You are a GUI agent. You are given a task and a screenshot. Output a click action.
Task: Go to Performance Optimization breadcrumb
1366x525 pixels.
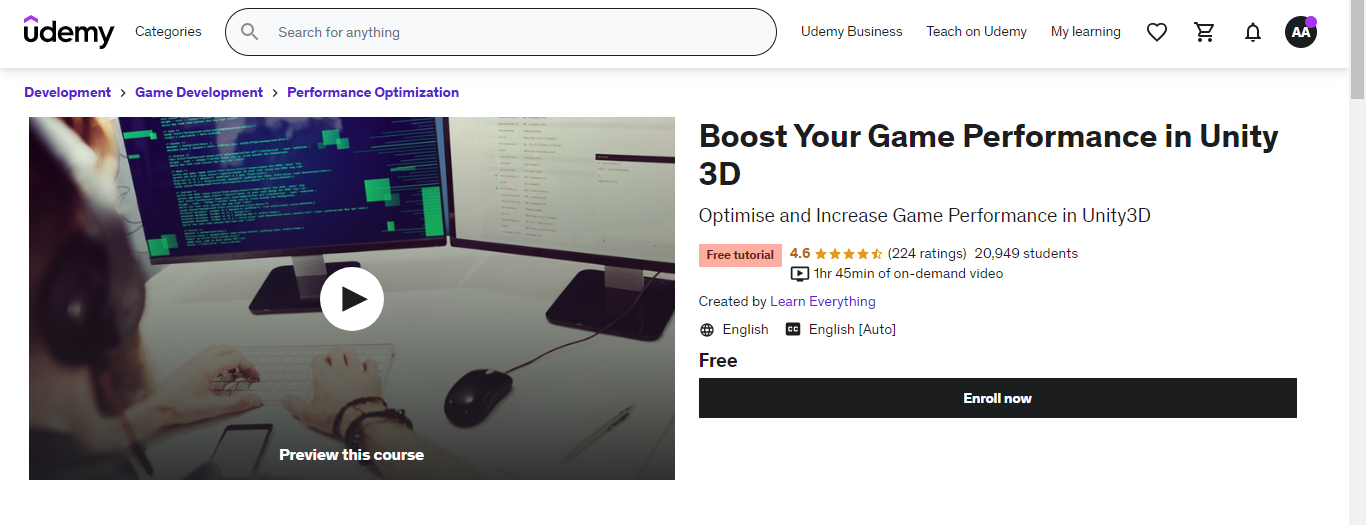point(373,92)
